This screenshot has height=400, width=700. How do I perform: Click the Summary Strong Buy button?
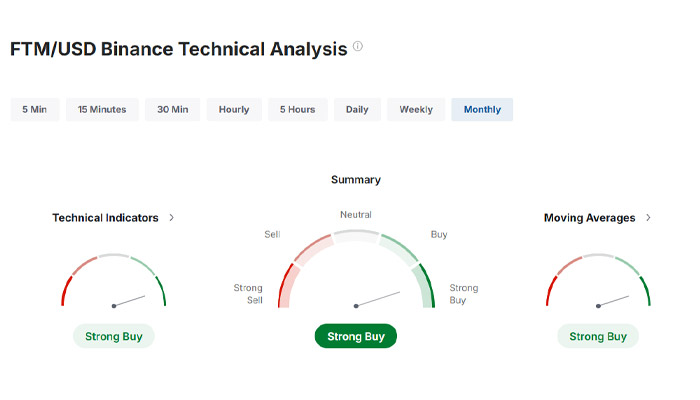[356, 337]
